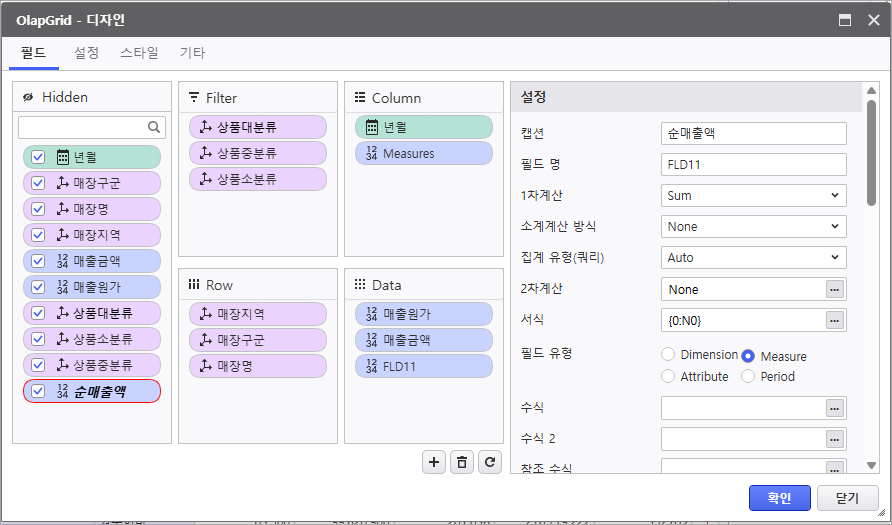This screenshot has height=525, width=892.
Task: Uncheck the 년월 field checkbox
Action: click(x=38, y=157)
